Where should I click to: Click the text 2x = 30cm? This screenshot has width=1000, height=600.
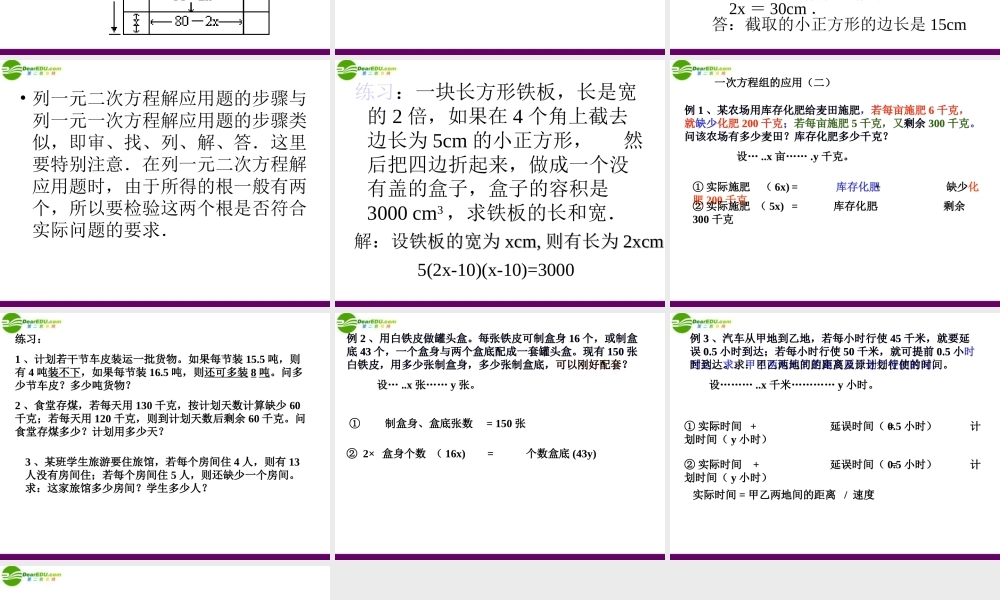(772, 8)
